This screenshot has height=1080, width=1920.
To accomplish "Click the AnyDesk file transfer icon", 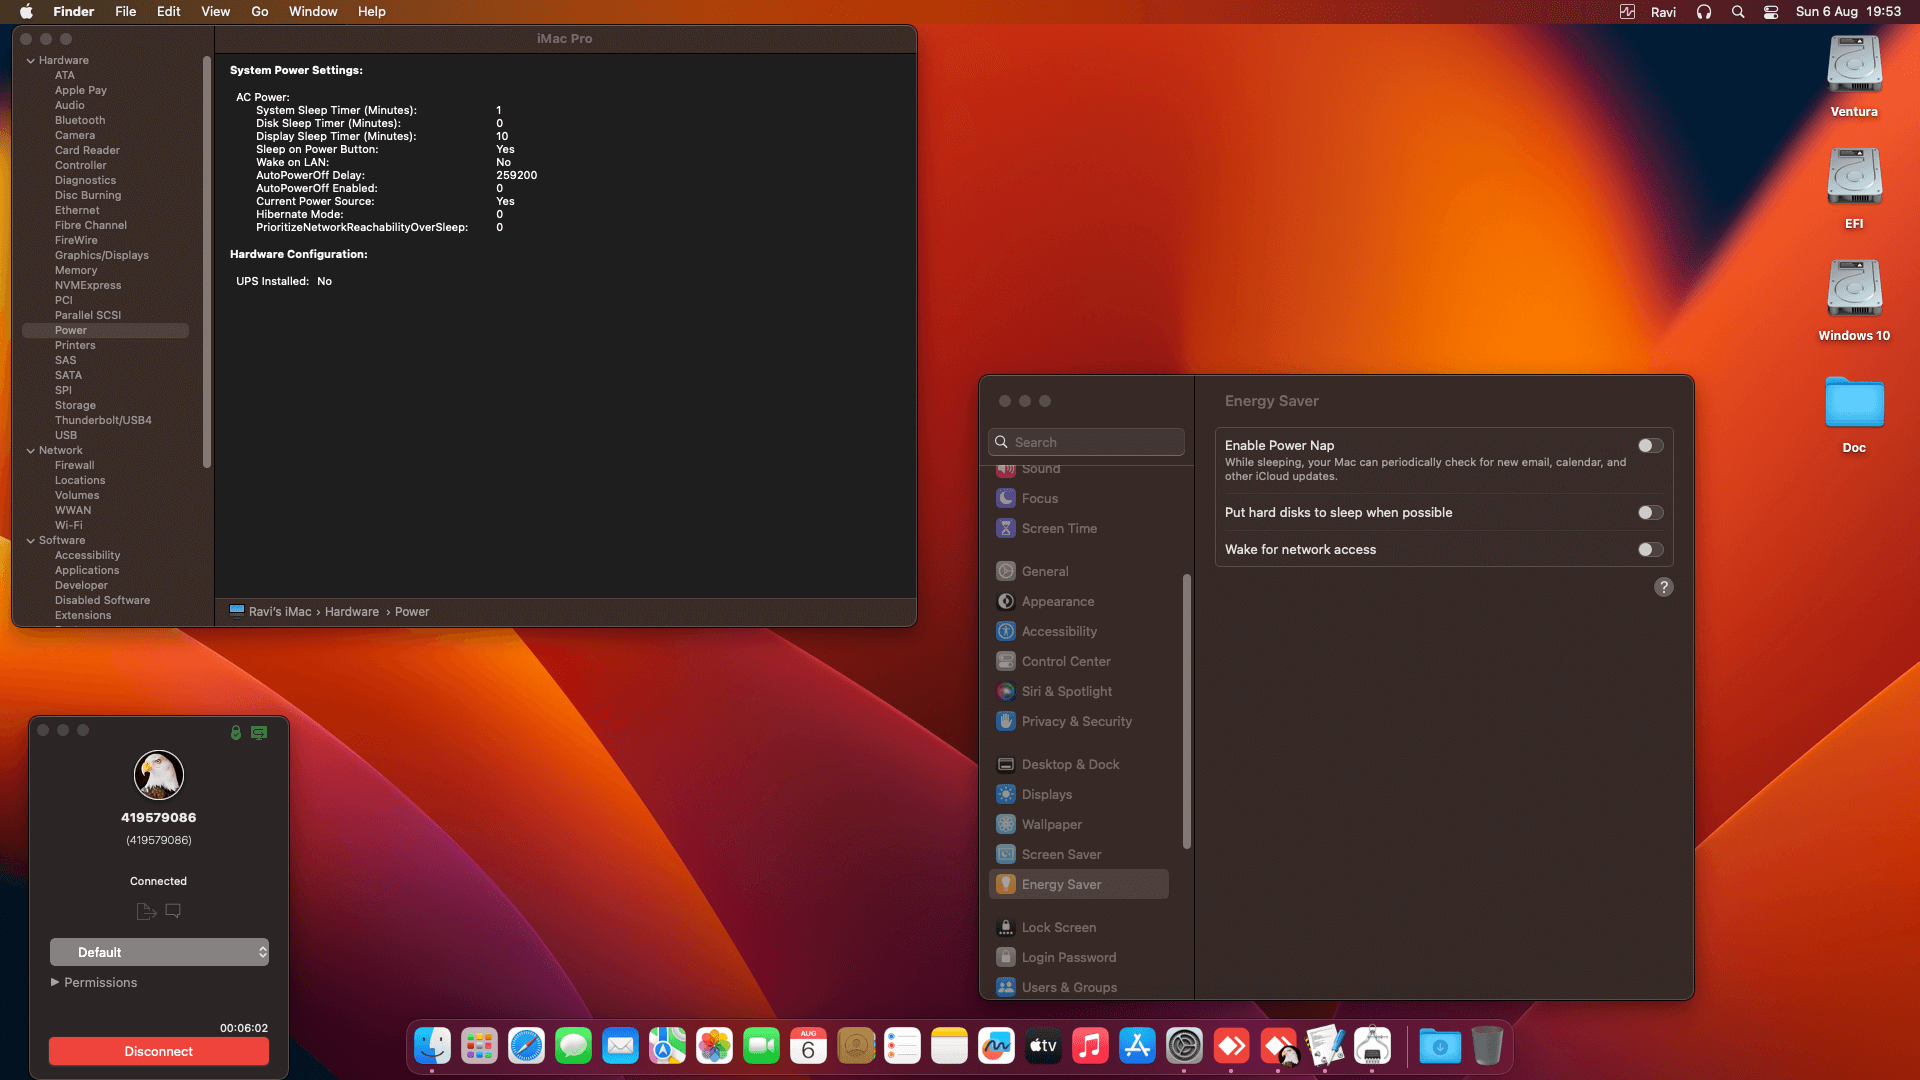I will point(146,911).
